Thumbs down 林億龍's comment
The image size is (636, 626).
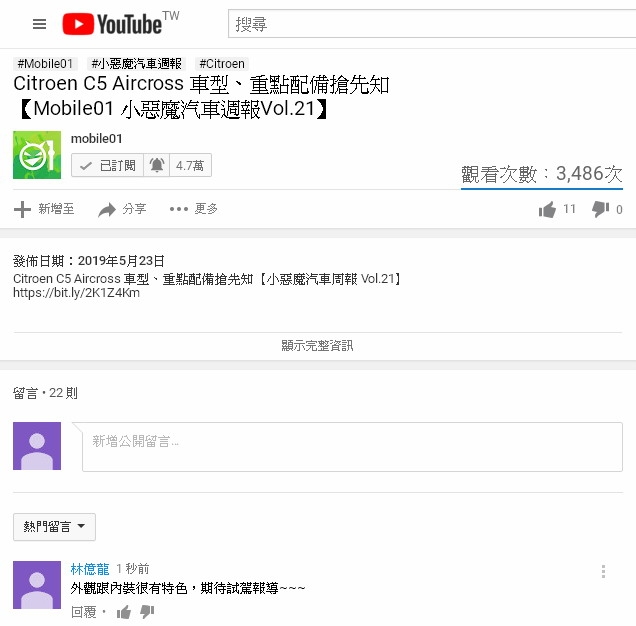147,612
